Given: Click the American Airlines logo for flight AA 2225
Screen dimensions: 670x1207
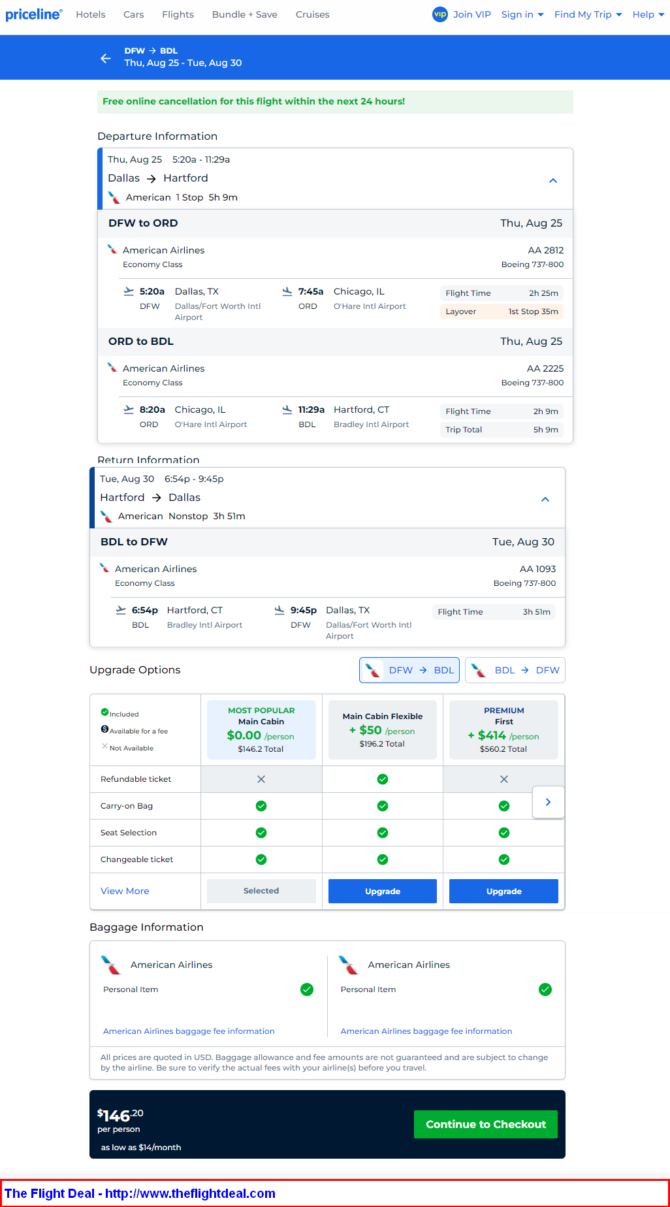Looking at the screenshot, I should pos(112,367).
